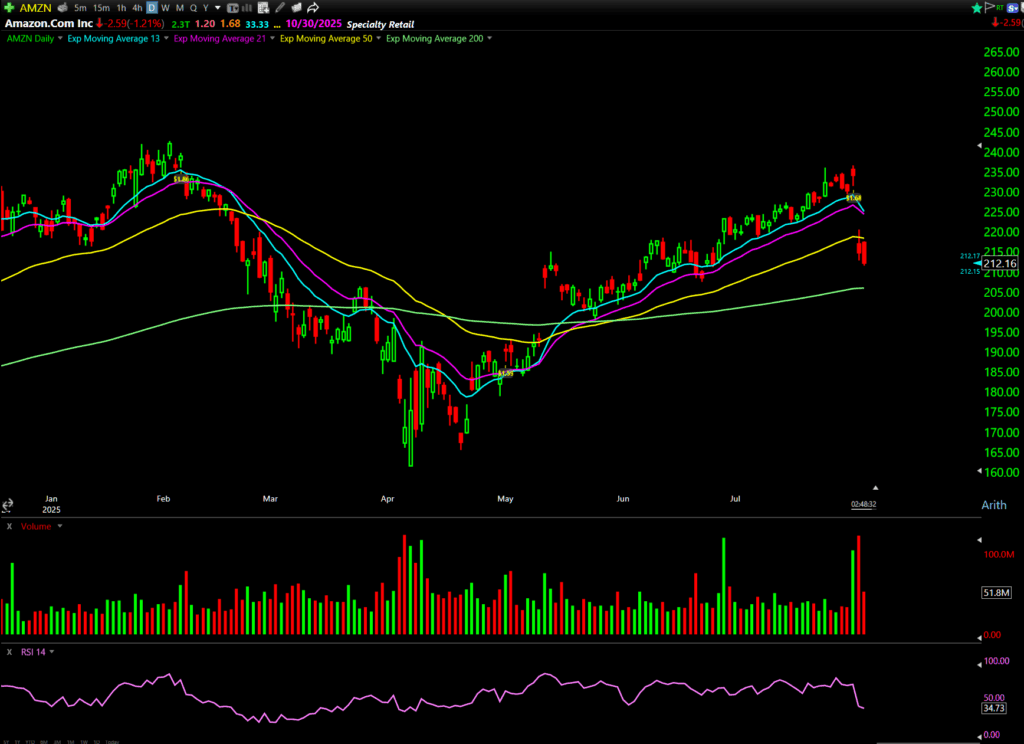The image size is (1024, 744).
Task: Click the Amazon.Com Inc company name
Action: pyautogui.click(x=49, y=24)
